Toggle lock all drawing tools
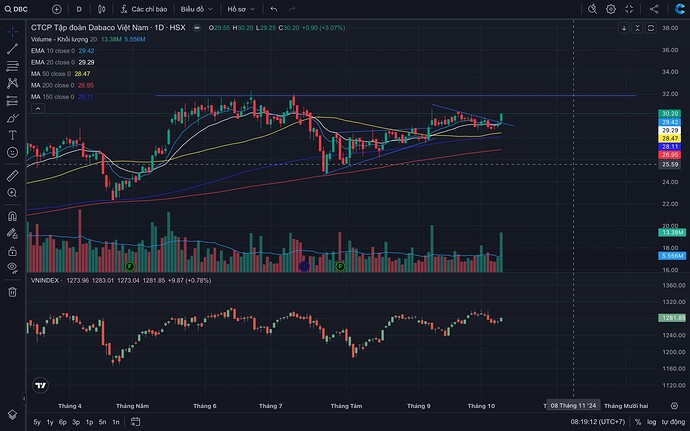The image size is (690, 431). tap(11, 251)
